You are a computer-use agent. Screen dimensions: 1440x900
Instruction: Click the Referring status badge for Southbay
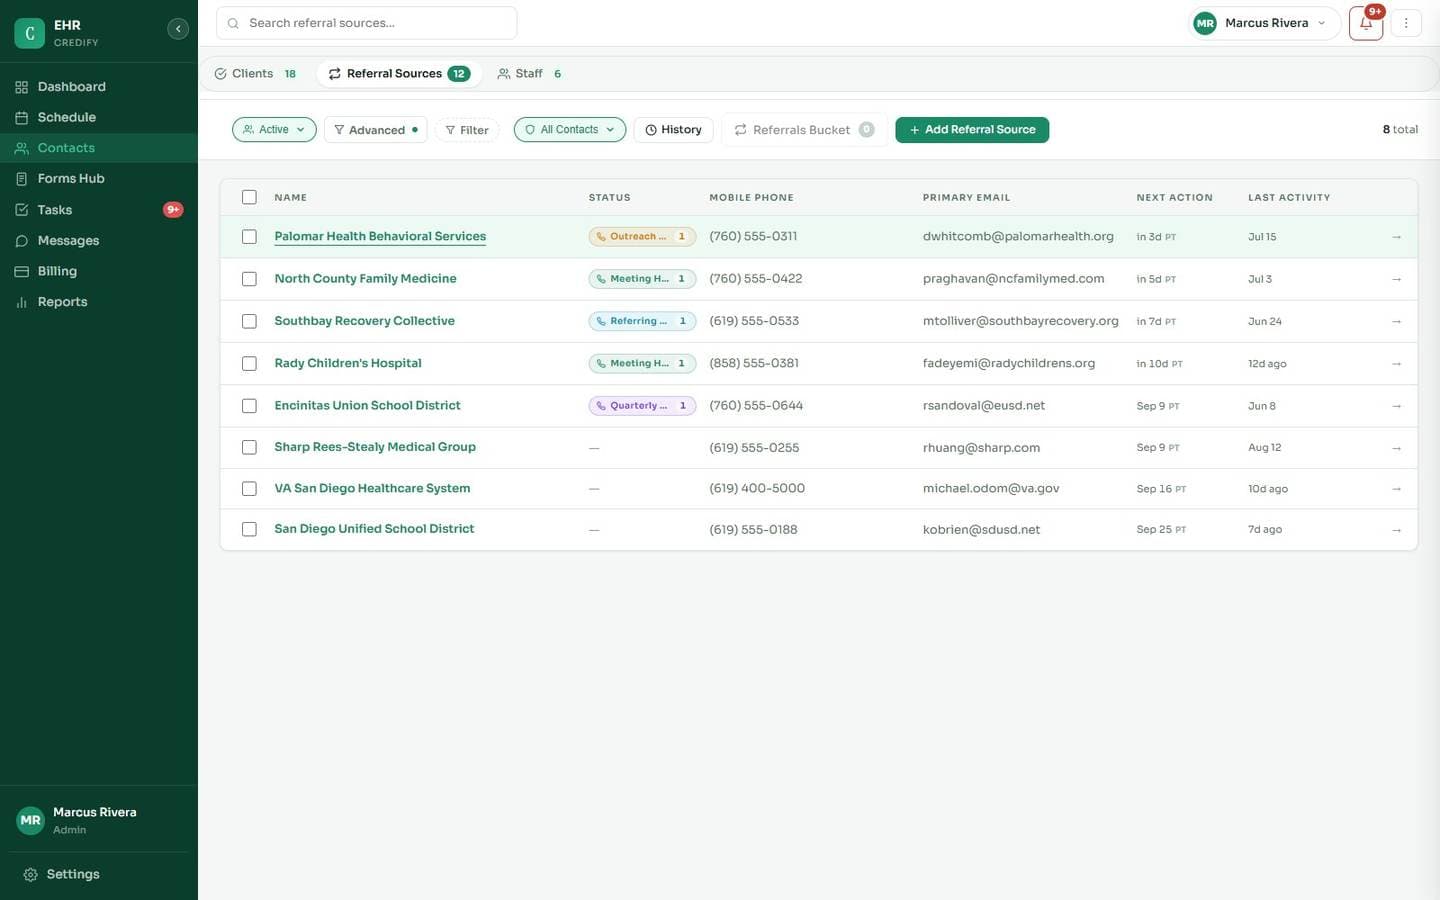coord(642,321)
